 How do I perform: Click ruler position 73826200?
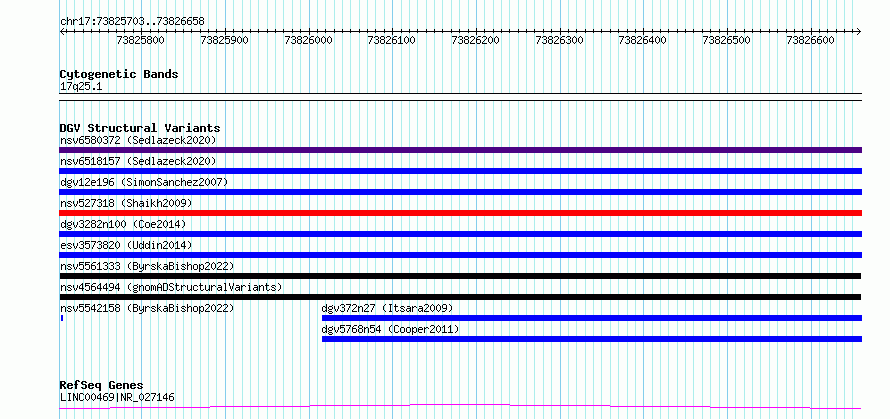click(x=476, y=40)
